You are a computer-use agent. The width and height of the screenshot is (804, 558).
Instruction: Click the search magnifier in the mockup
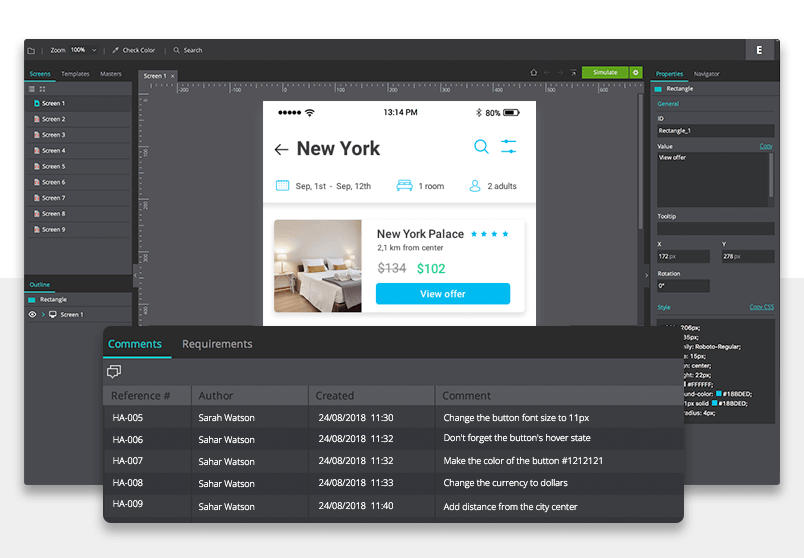(481, 147)
